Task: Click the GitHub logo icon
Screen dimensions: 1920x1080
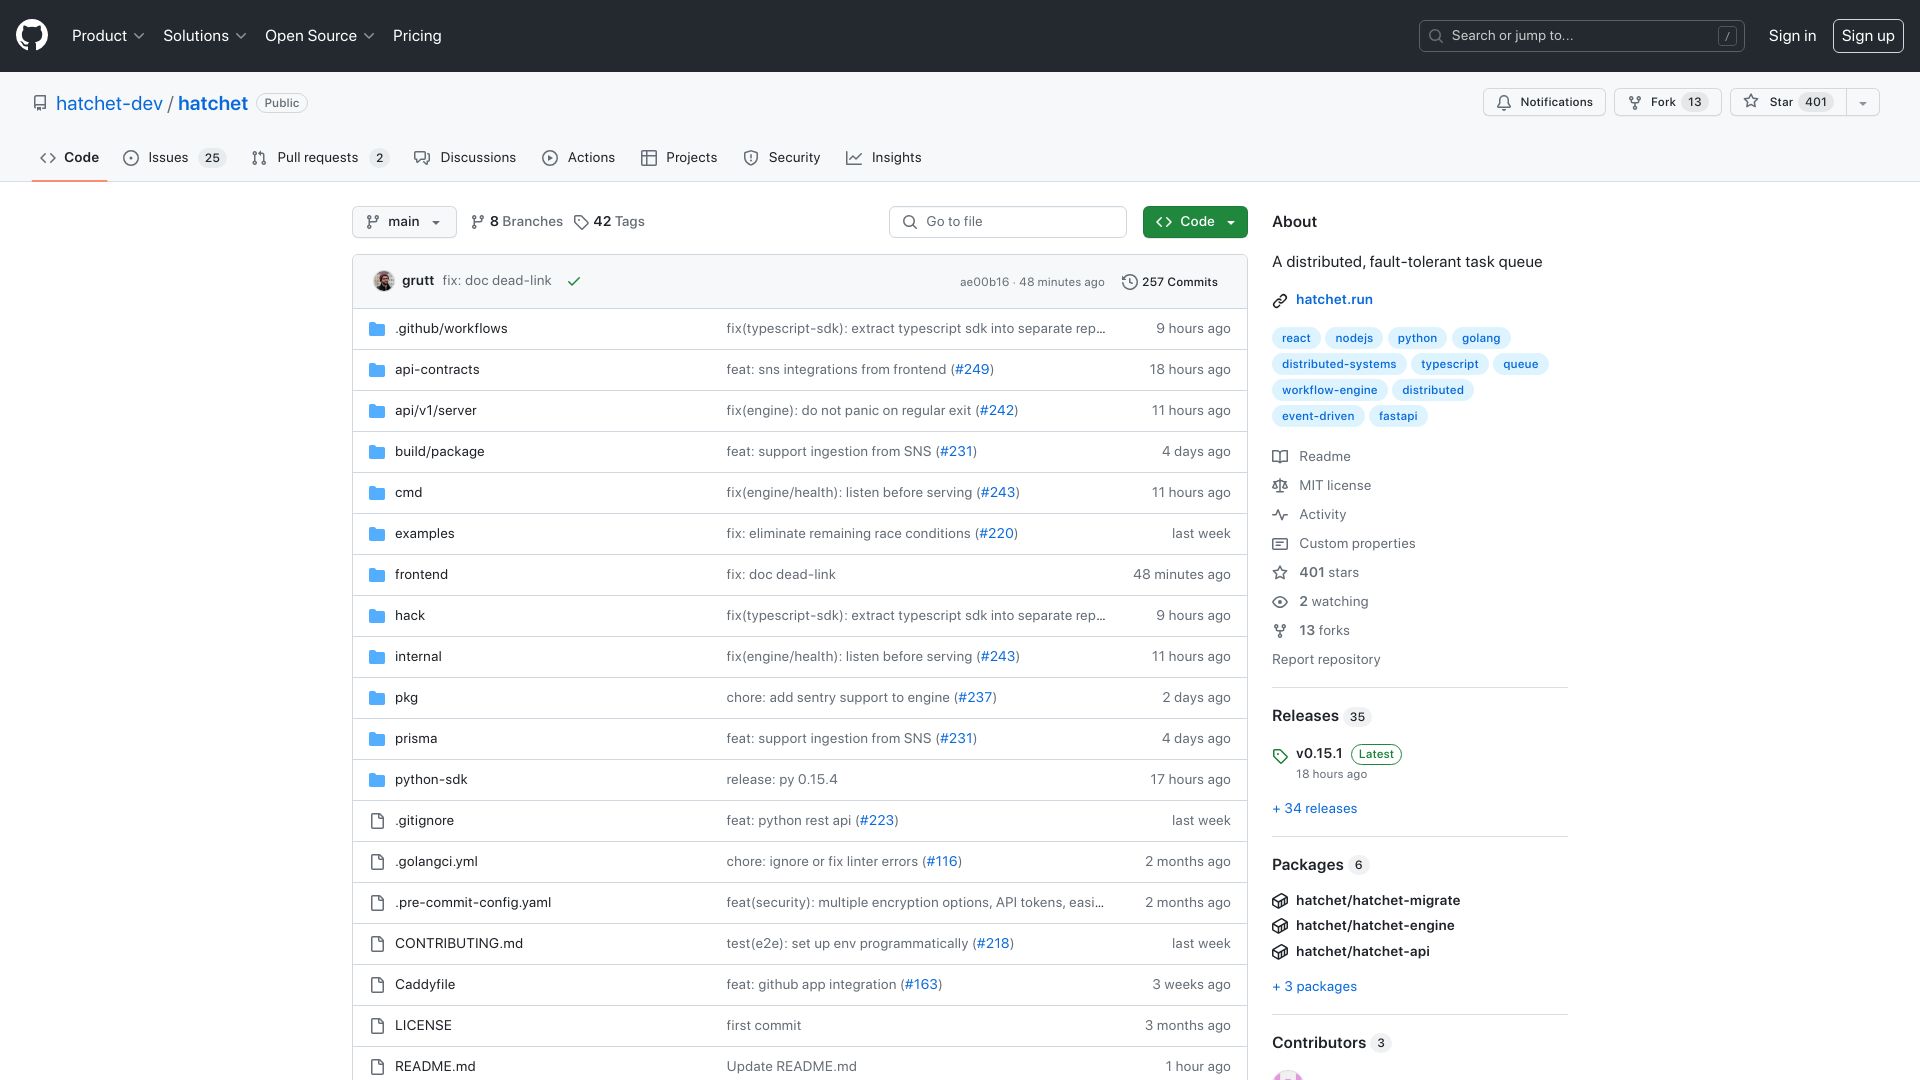Action: click(x=32, y=36)
